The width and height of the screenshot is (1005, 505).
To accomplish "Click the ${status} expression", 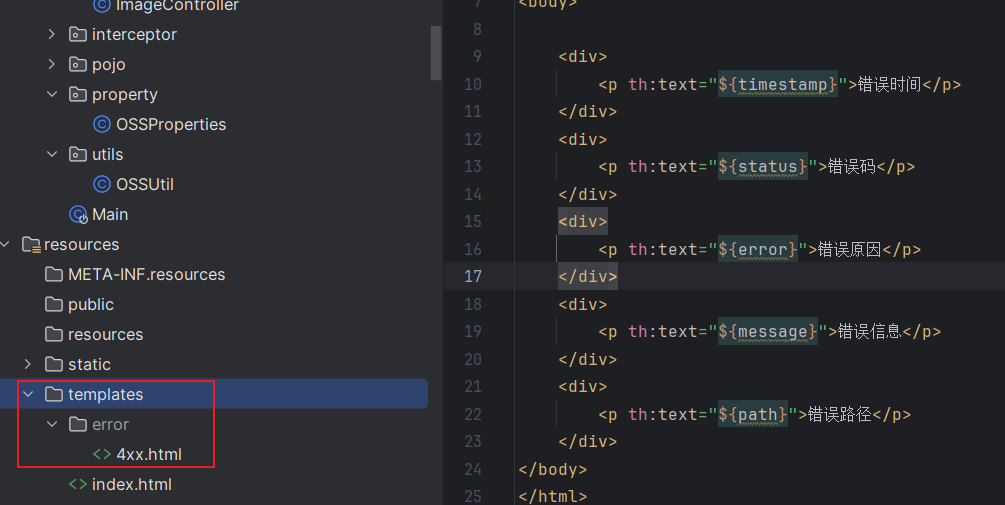I will pos(763,167).
